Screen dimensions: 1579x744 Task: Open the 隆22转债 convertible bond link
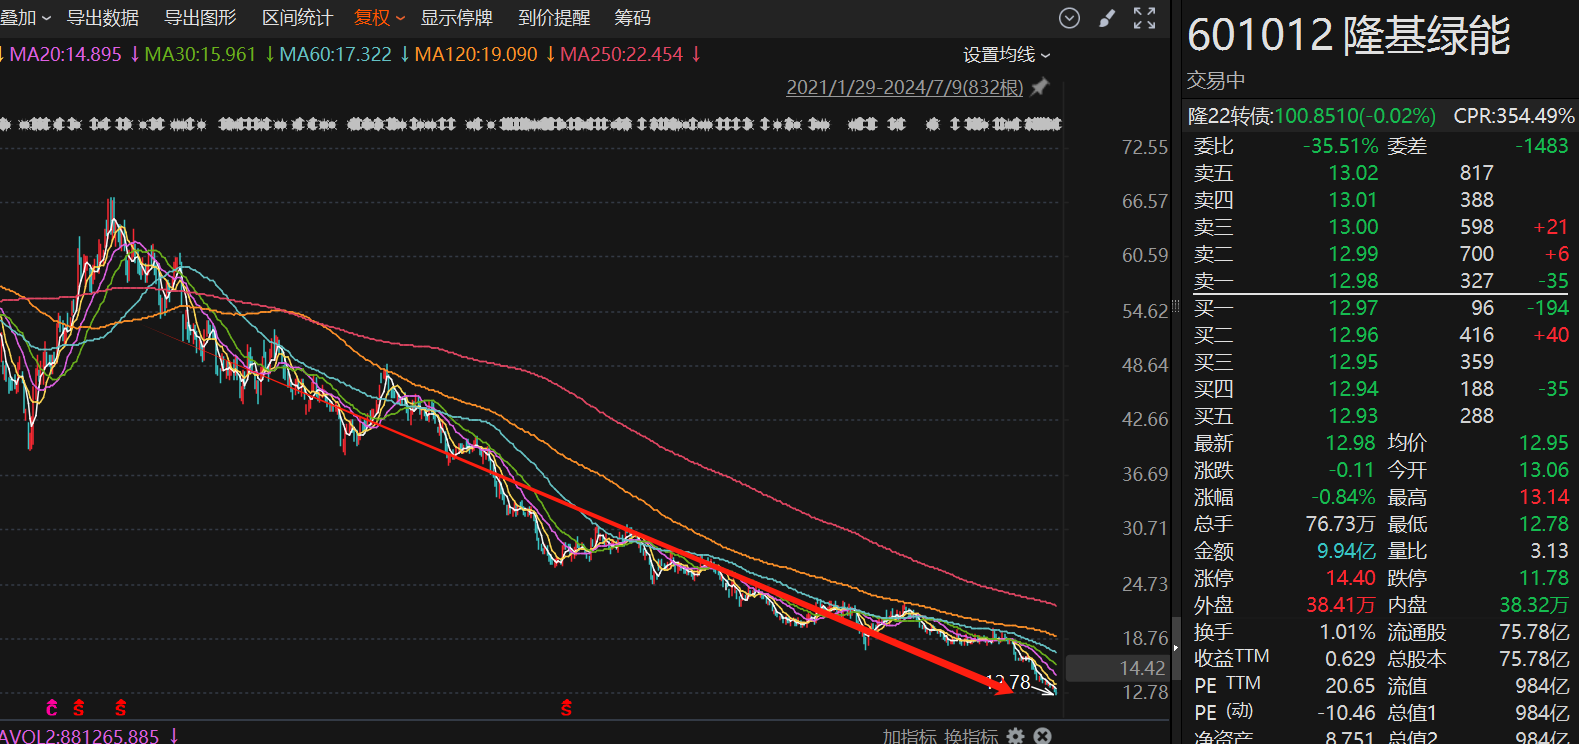[x=1311, y=116]
